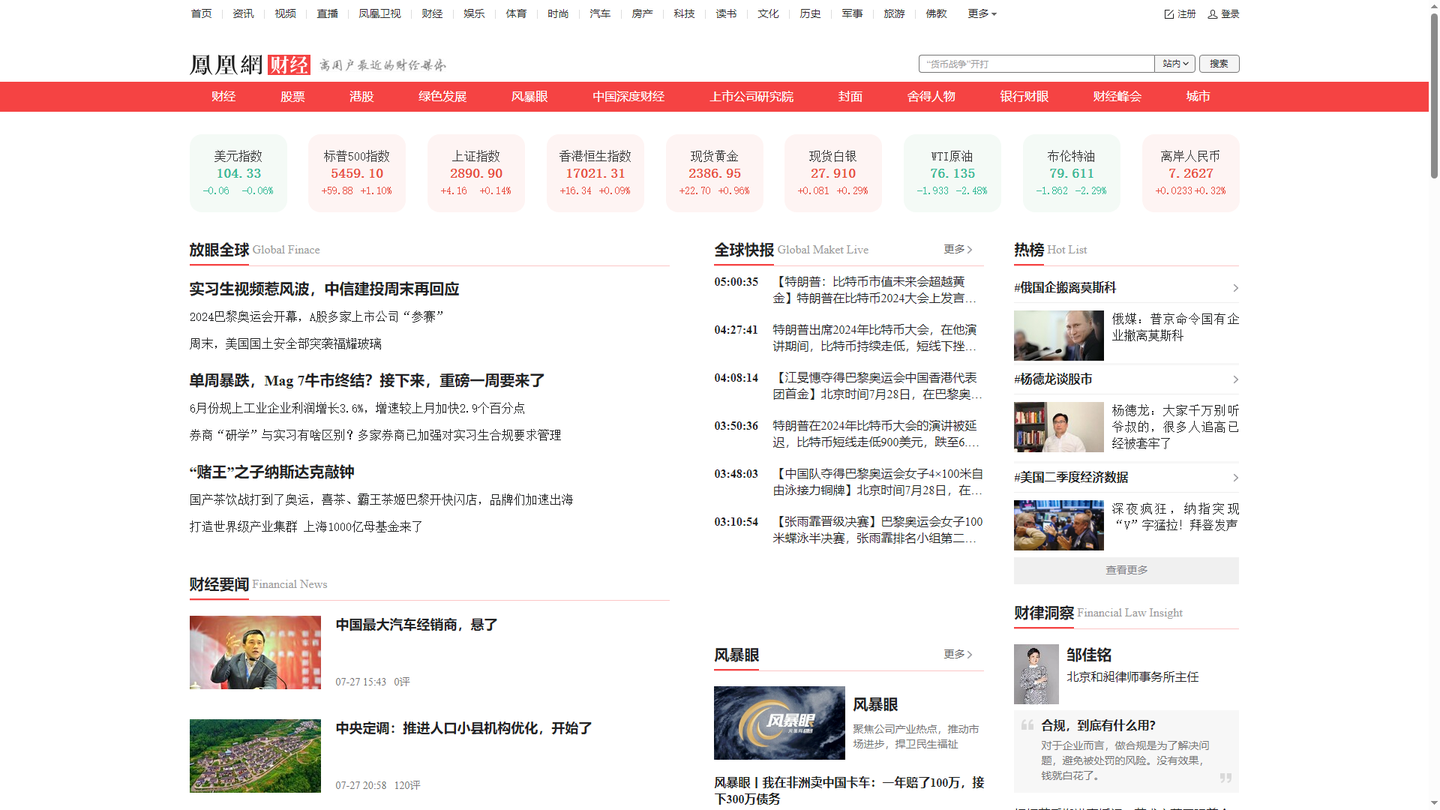Go to 首页 in the top menu

tap(201, 14)
